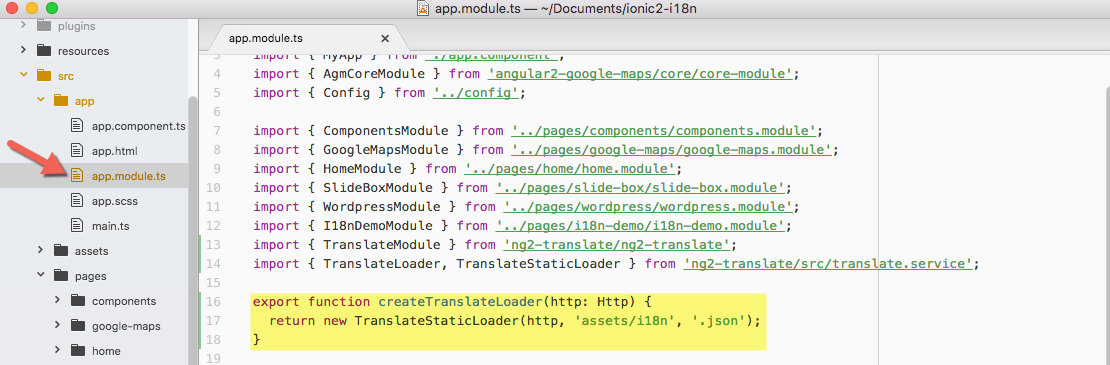Click the green macOS zoom button
1110x365 pixels.
[x=52, y=8]
